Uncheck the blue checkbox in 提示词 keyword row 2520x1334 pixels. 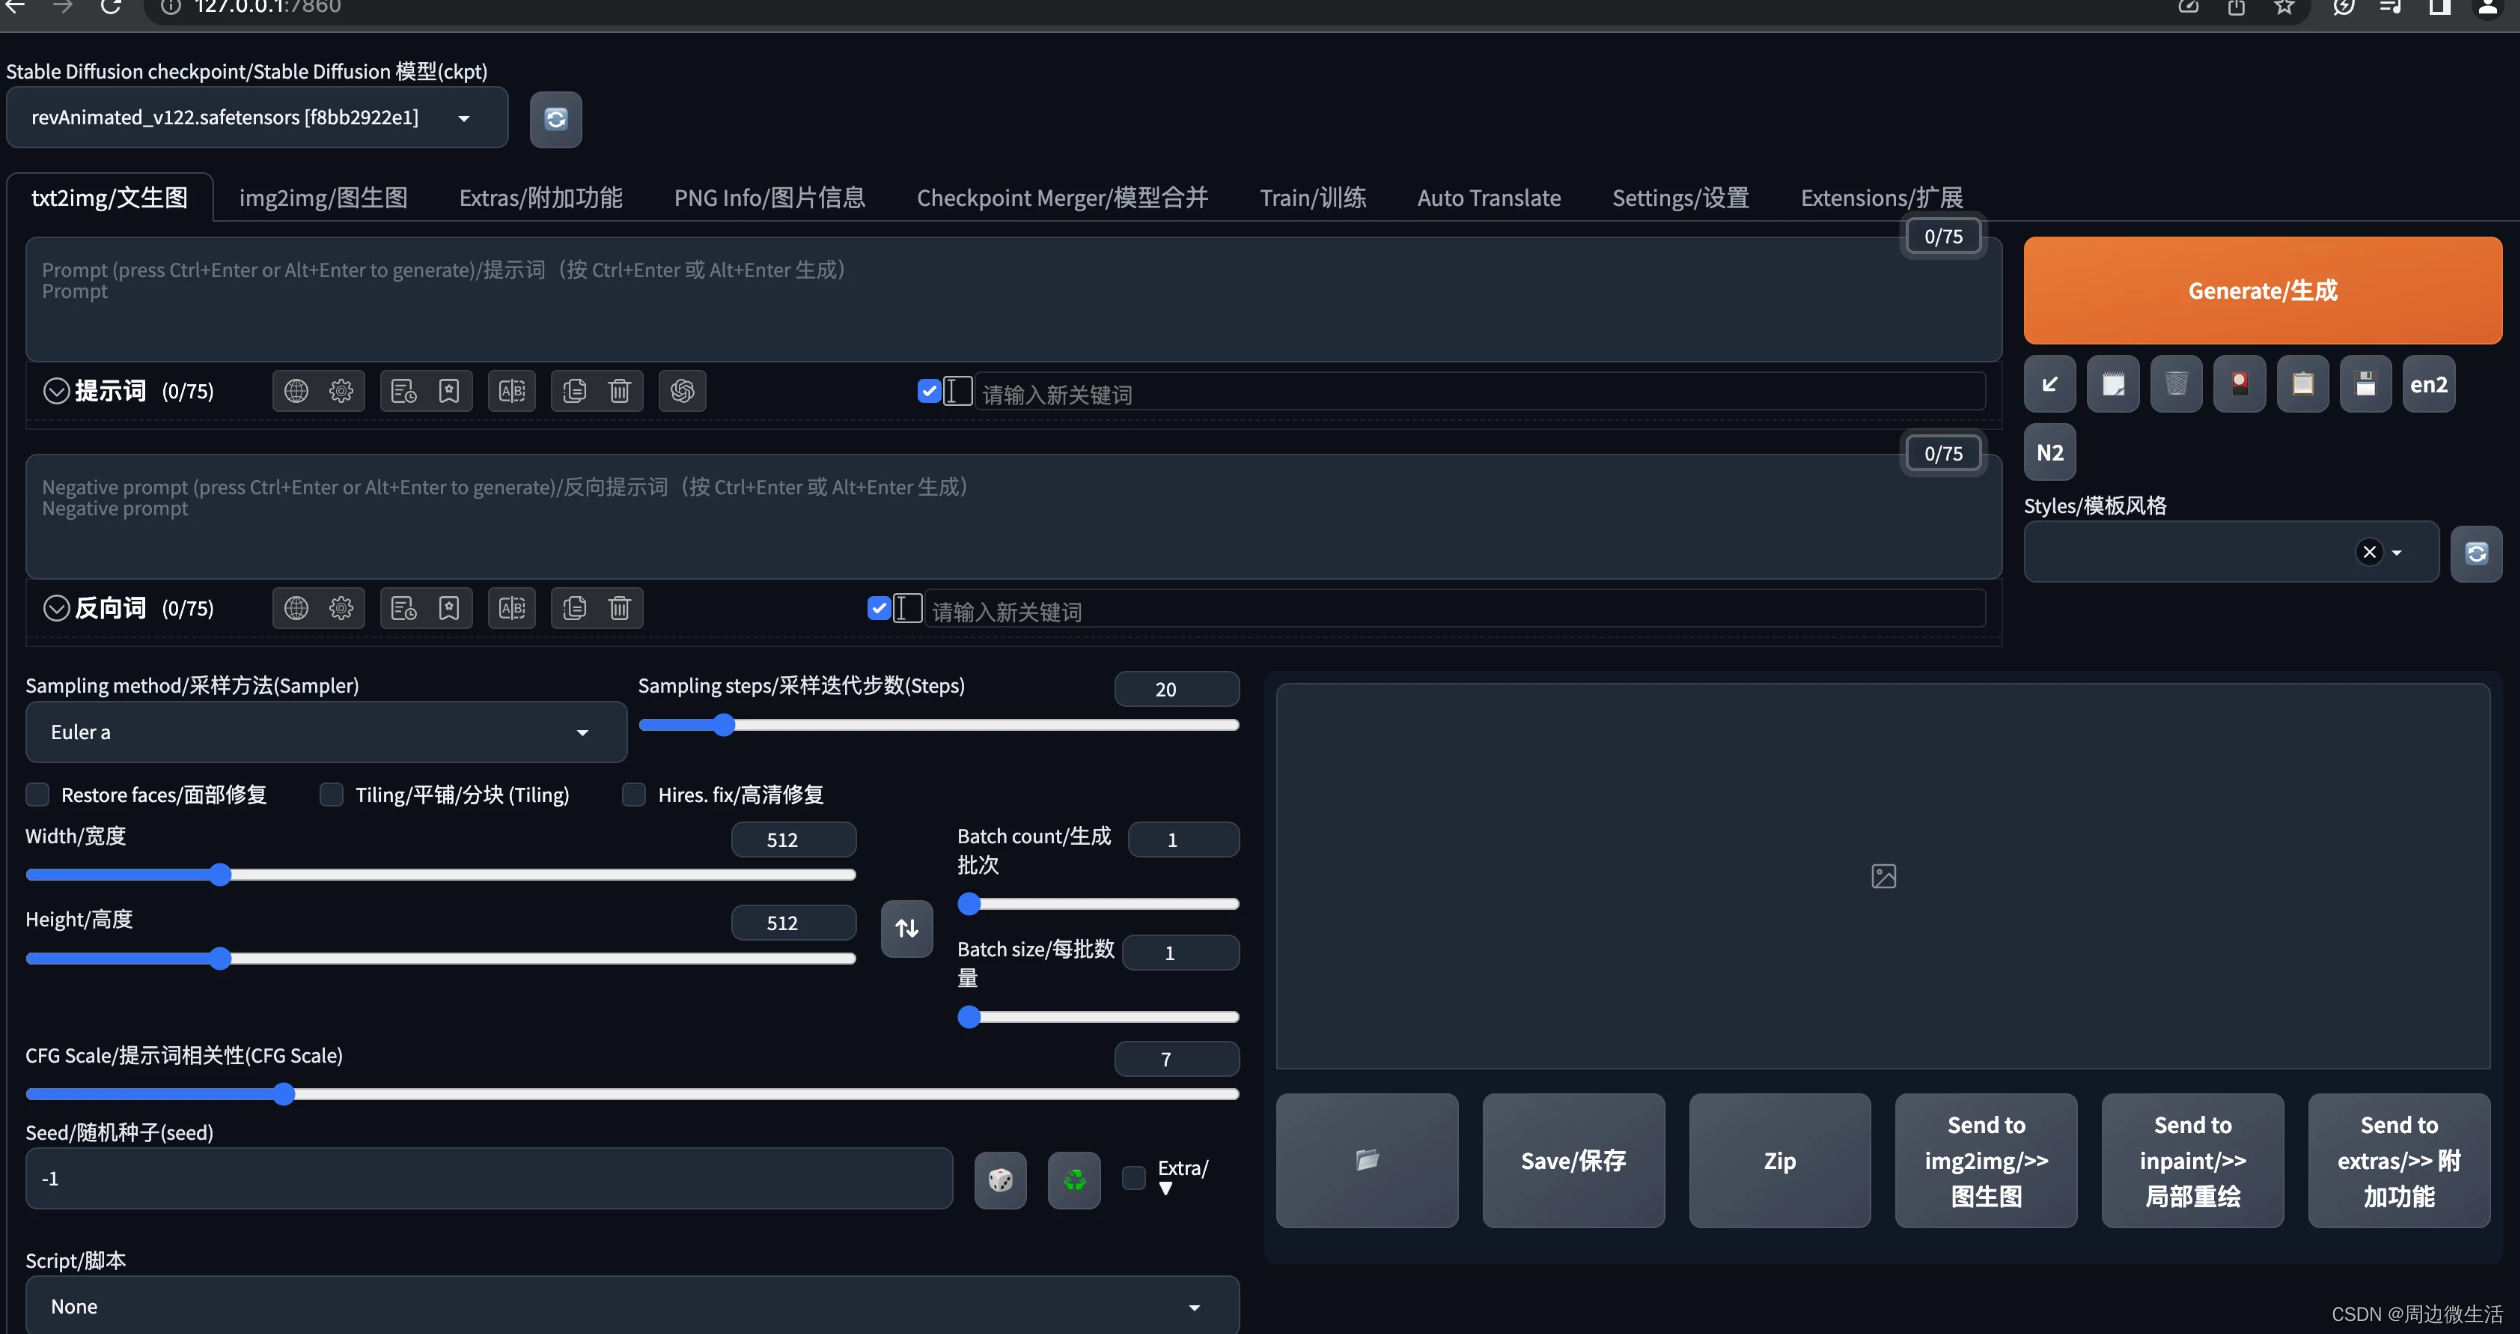pyautogui.click(x=929, y=391)
